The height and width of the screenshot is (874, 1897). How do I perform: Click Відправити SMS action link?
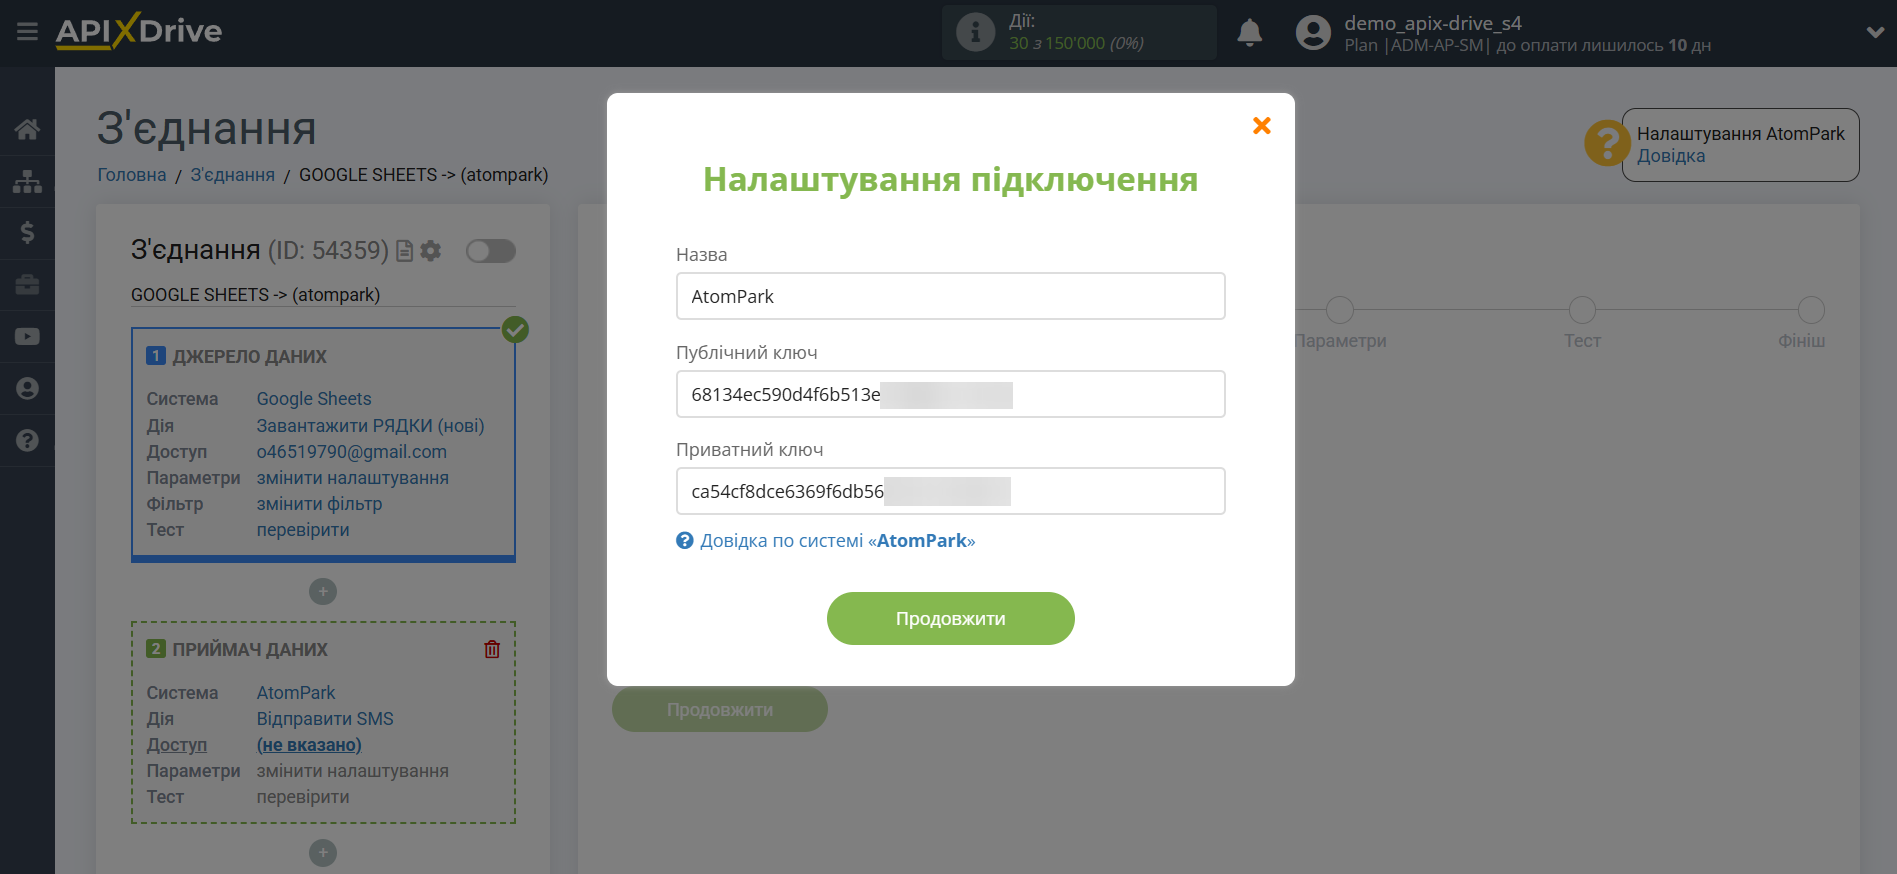(324, 719)
